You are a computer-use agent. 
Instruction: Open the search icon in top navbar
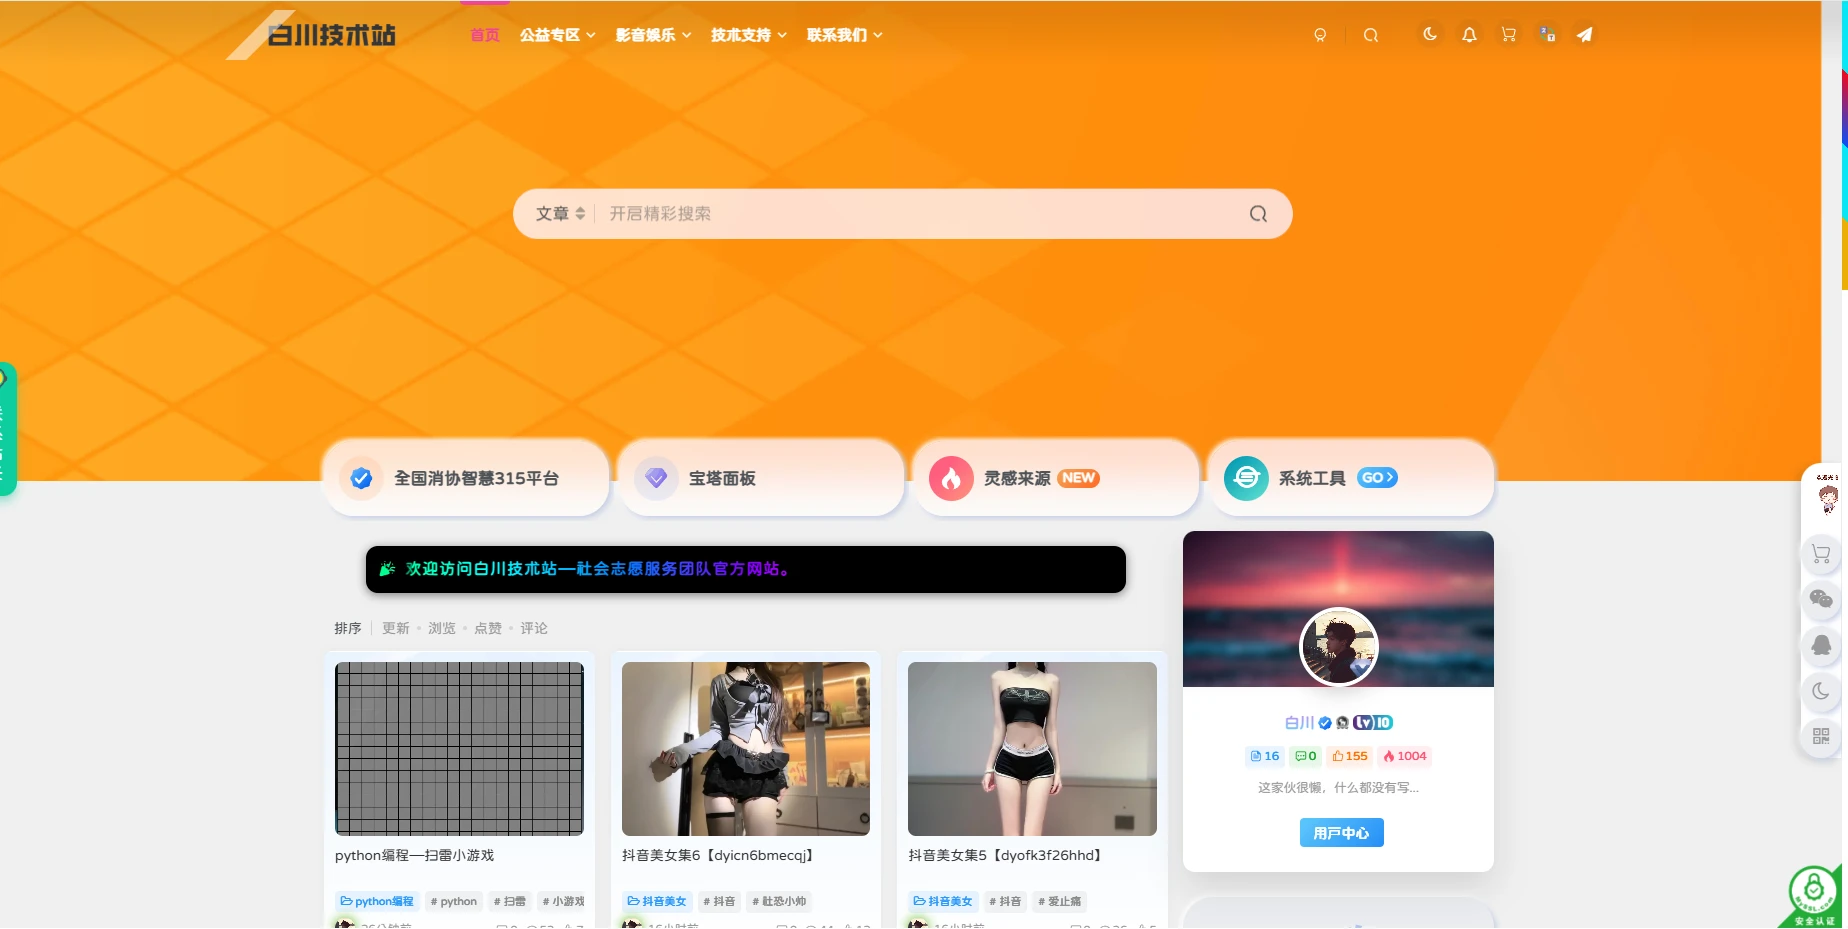coord(1371,34)
